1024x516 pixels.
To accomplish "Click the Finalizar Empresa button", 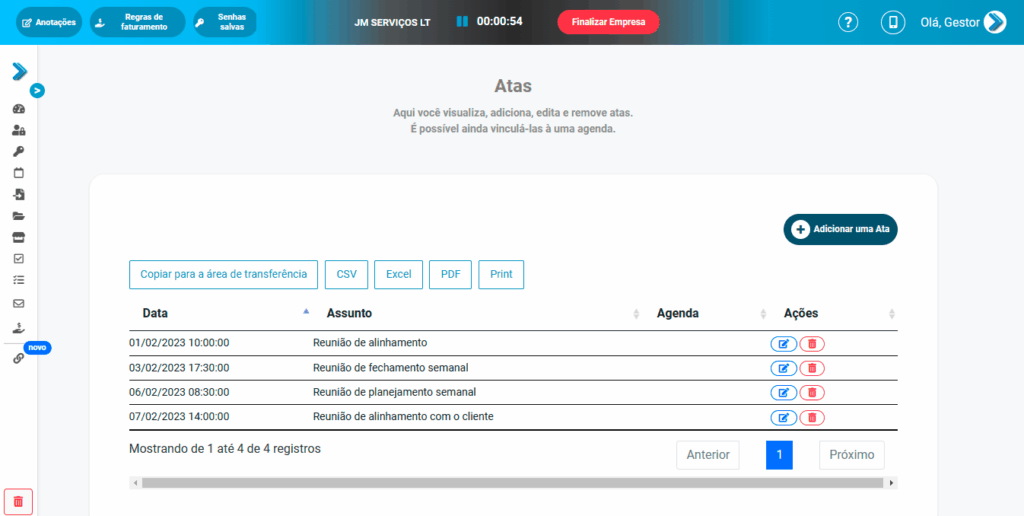I will click(x=608, y=22).
